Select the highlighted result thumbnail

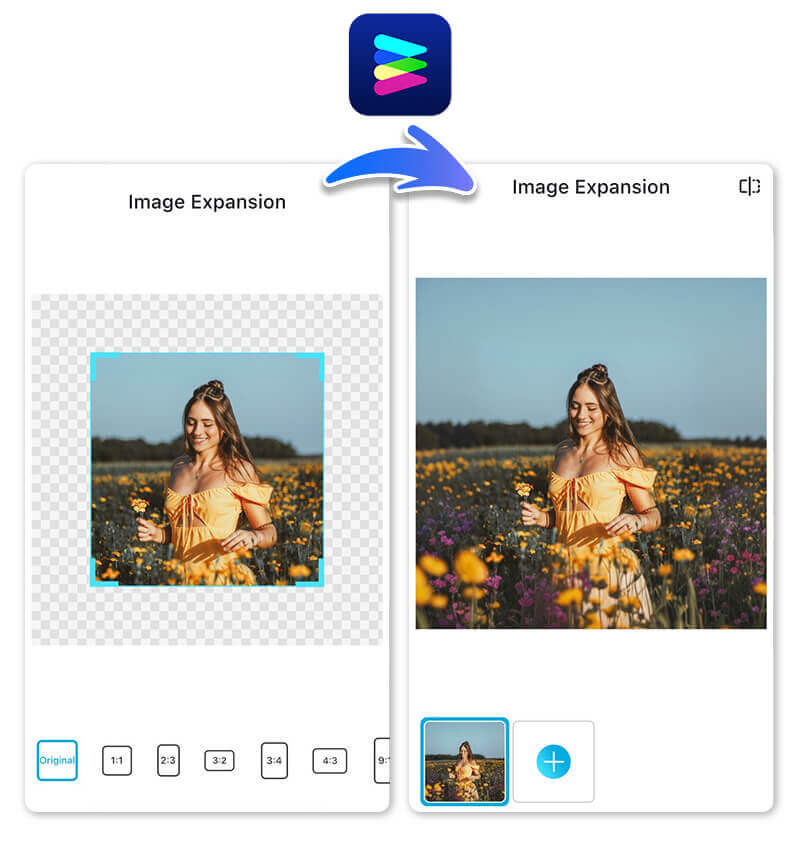pyautogui.click(x=465, y=761)
